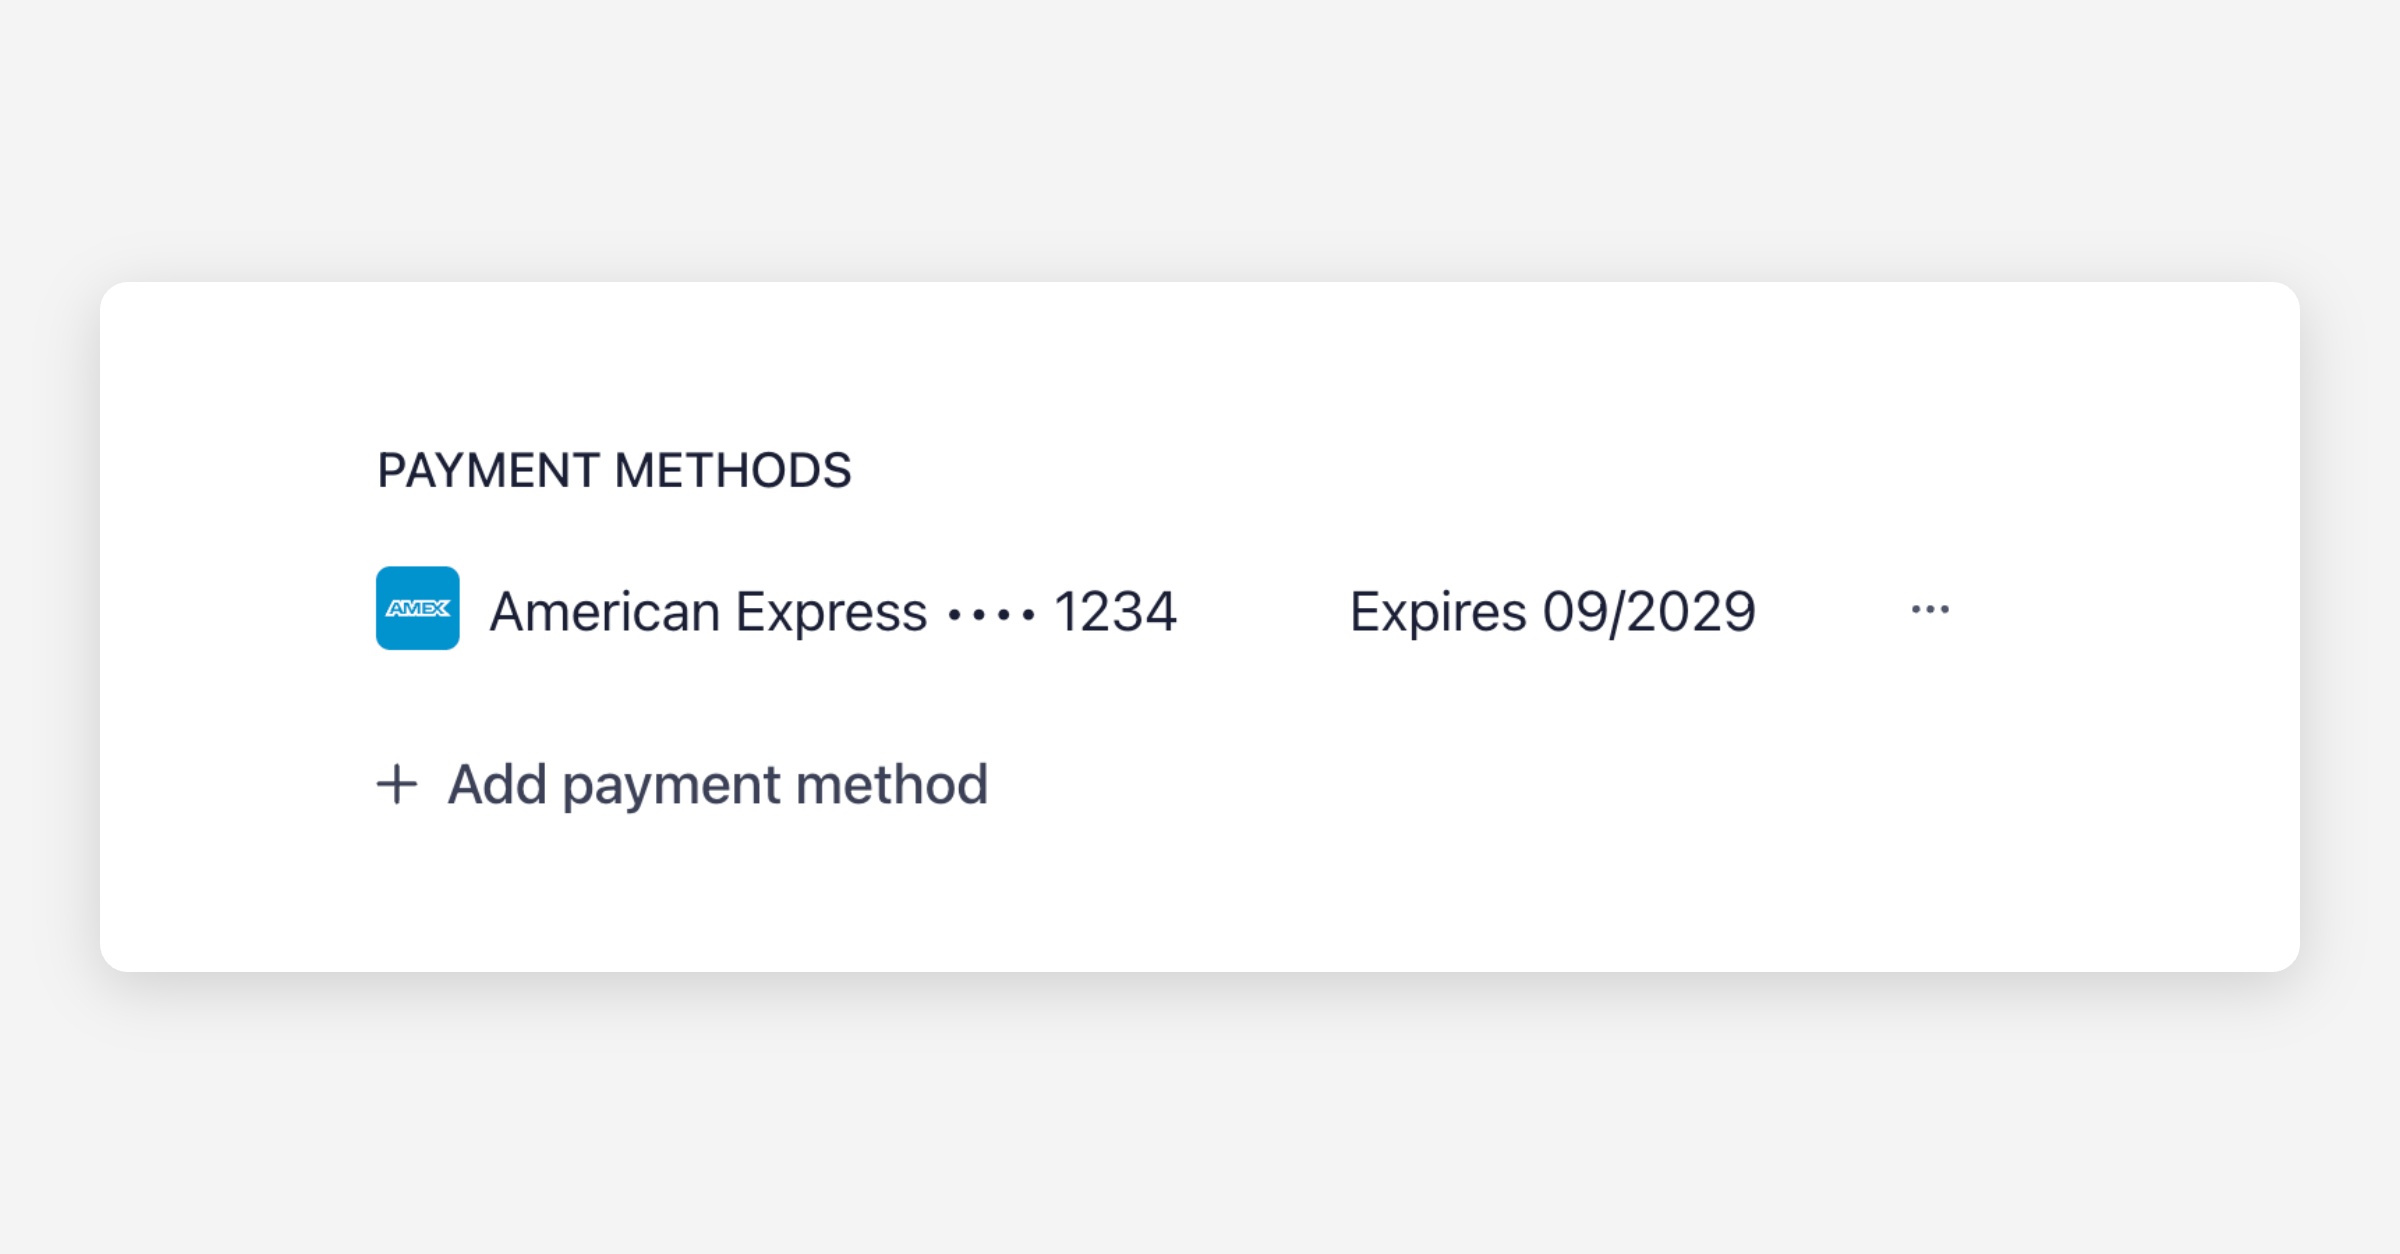
Task: Click the Expires 09/2029 text
Action: [1552, 611]
